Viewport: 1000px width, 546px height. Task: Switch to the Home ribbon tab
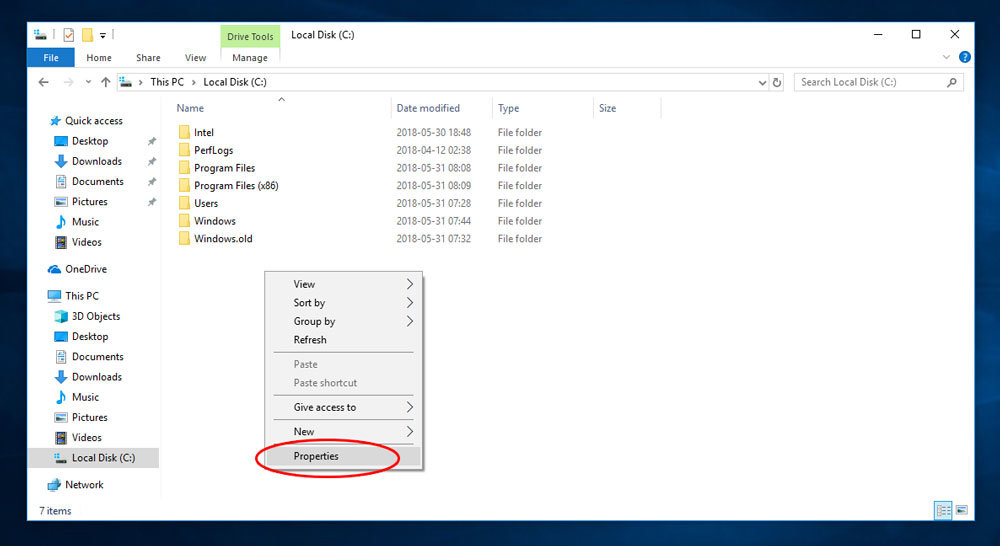pyautogui.click(x=99, y=57)
